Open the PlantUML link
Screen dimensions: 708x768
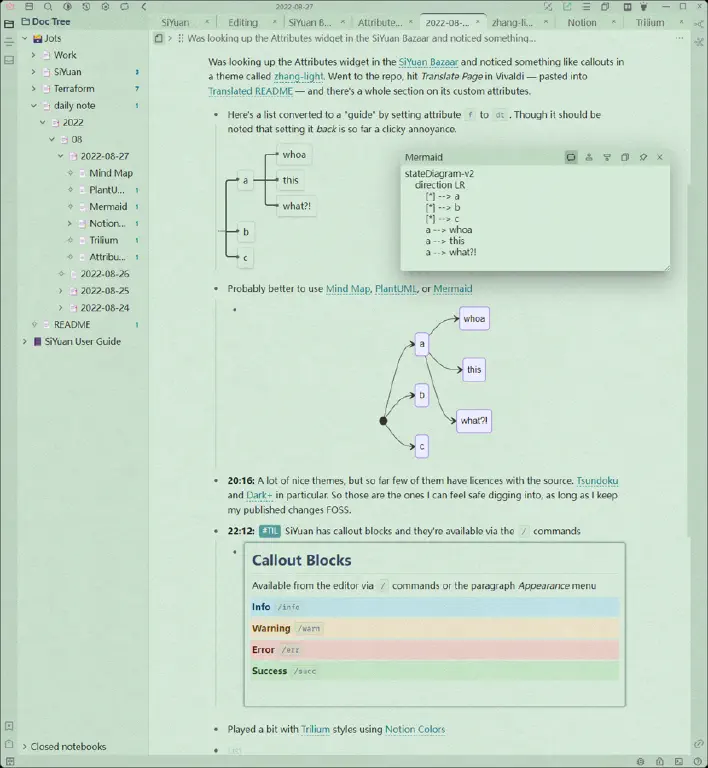click(395, 289)
